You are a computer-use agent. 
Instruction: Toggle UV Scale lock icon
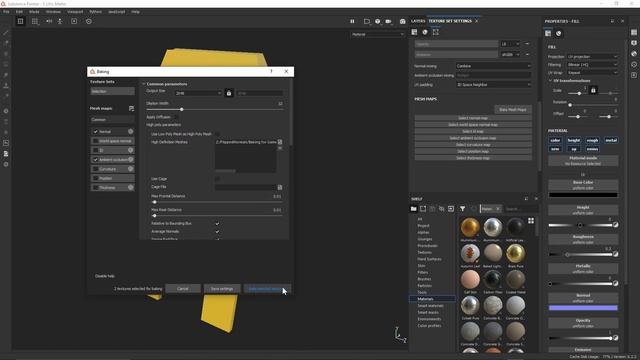pos(593,90)
